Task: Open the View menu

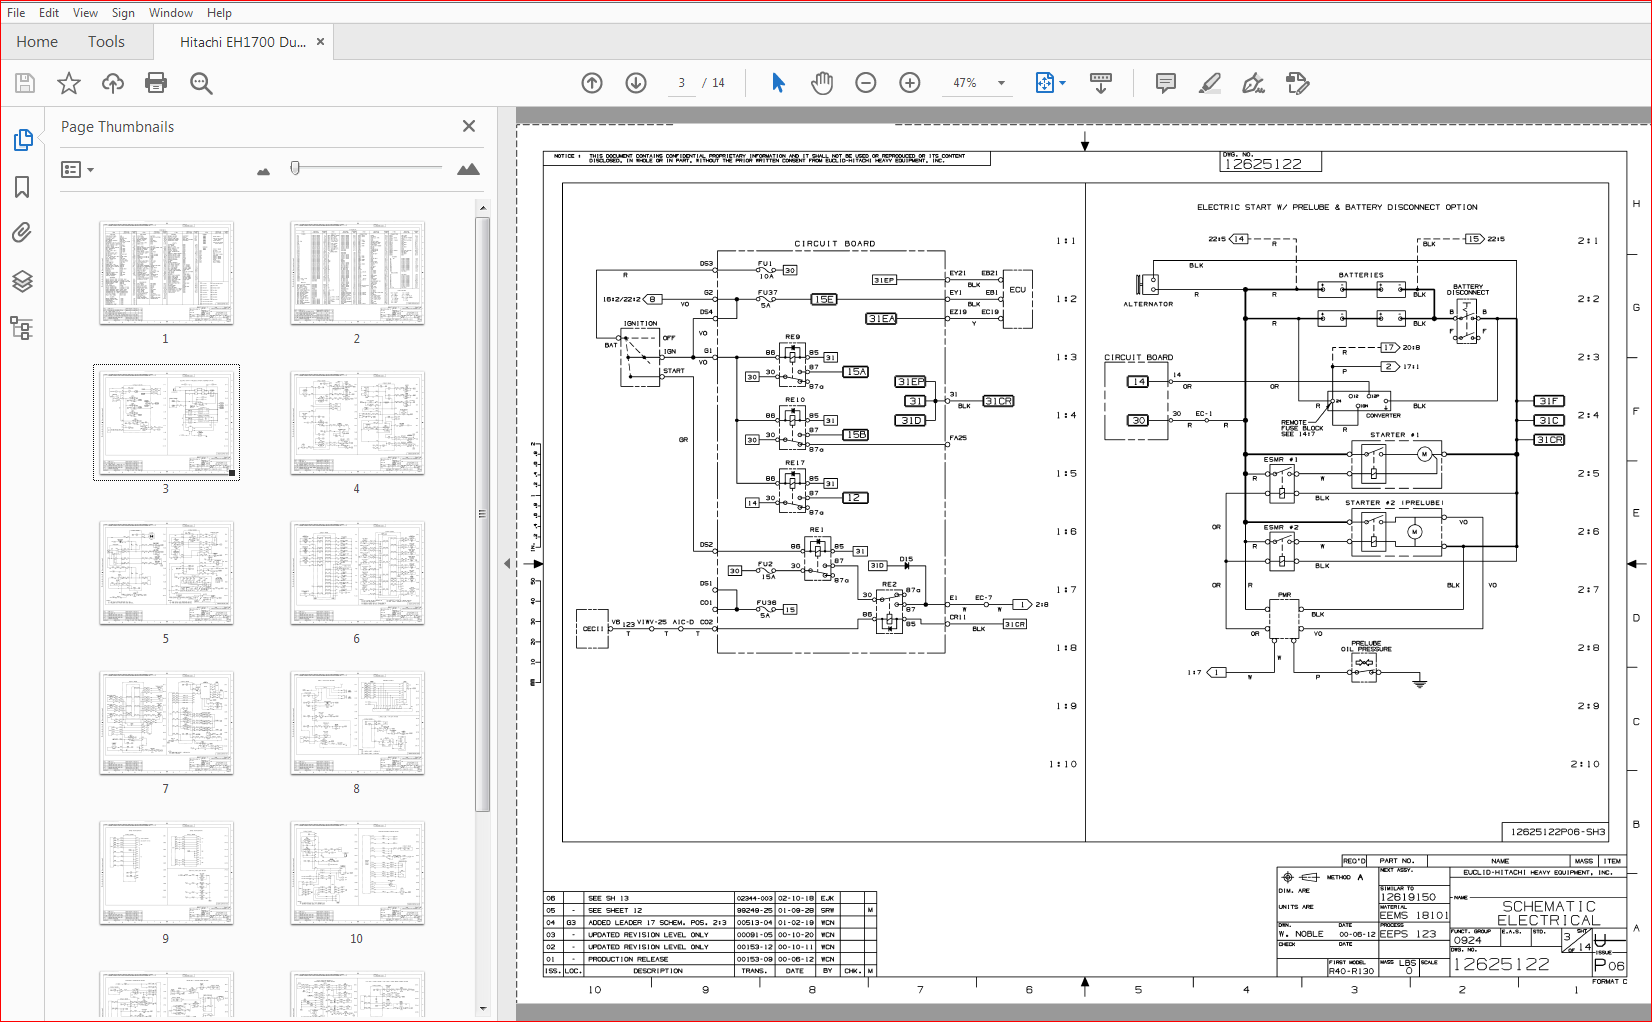Action: point(85,13)
